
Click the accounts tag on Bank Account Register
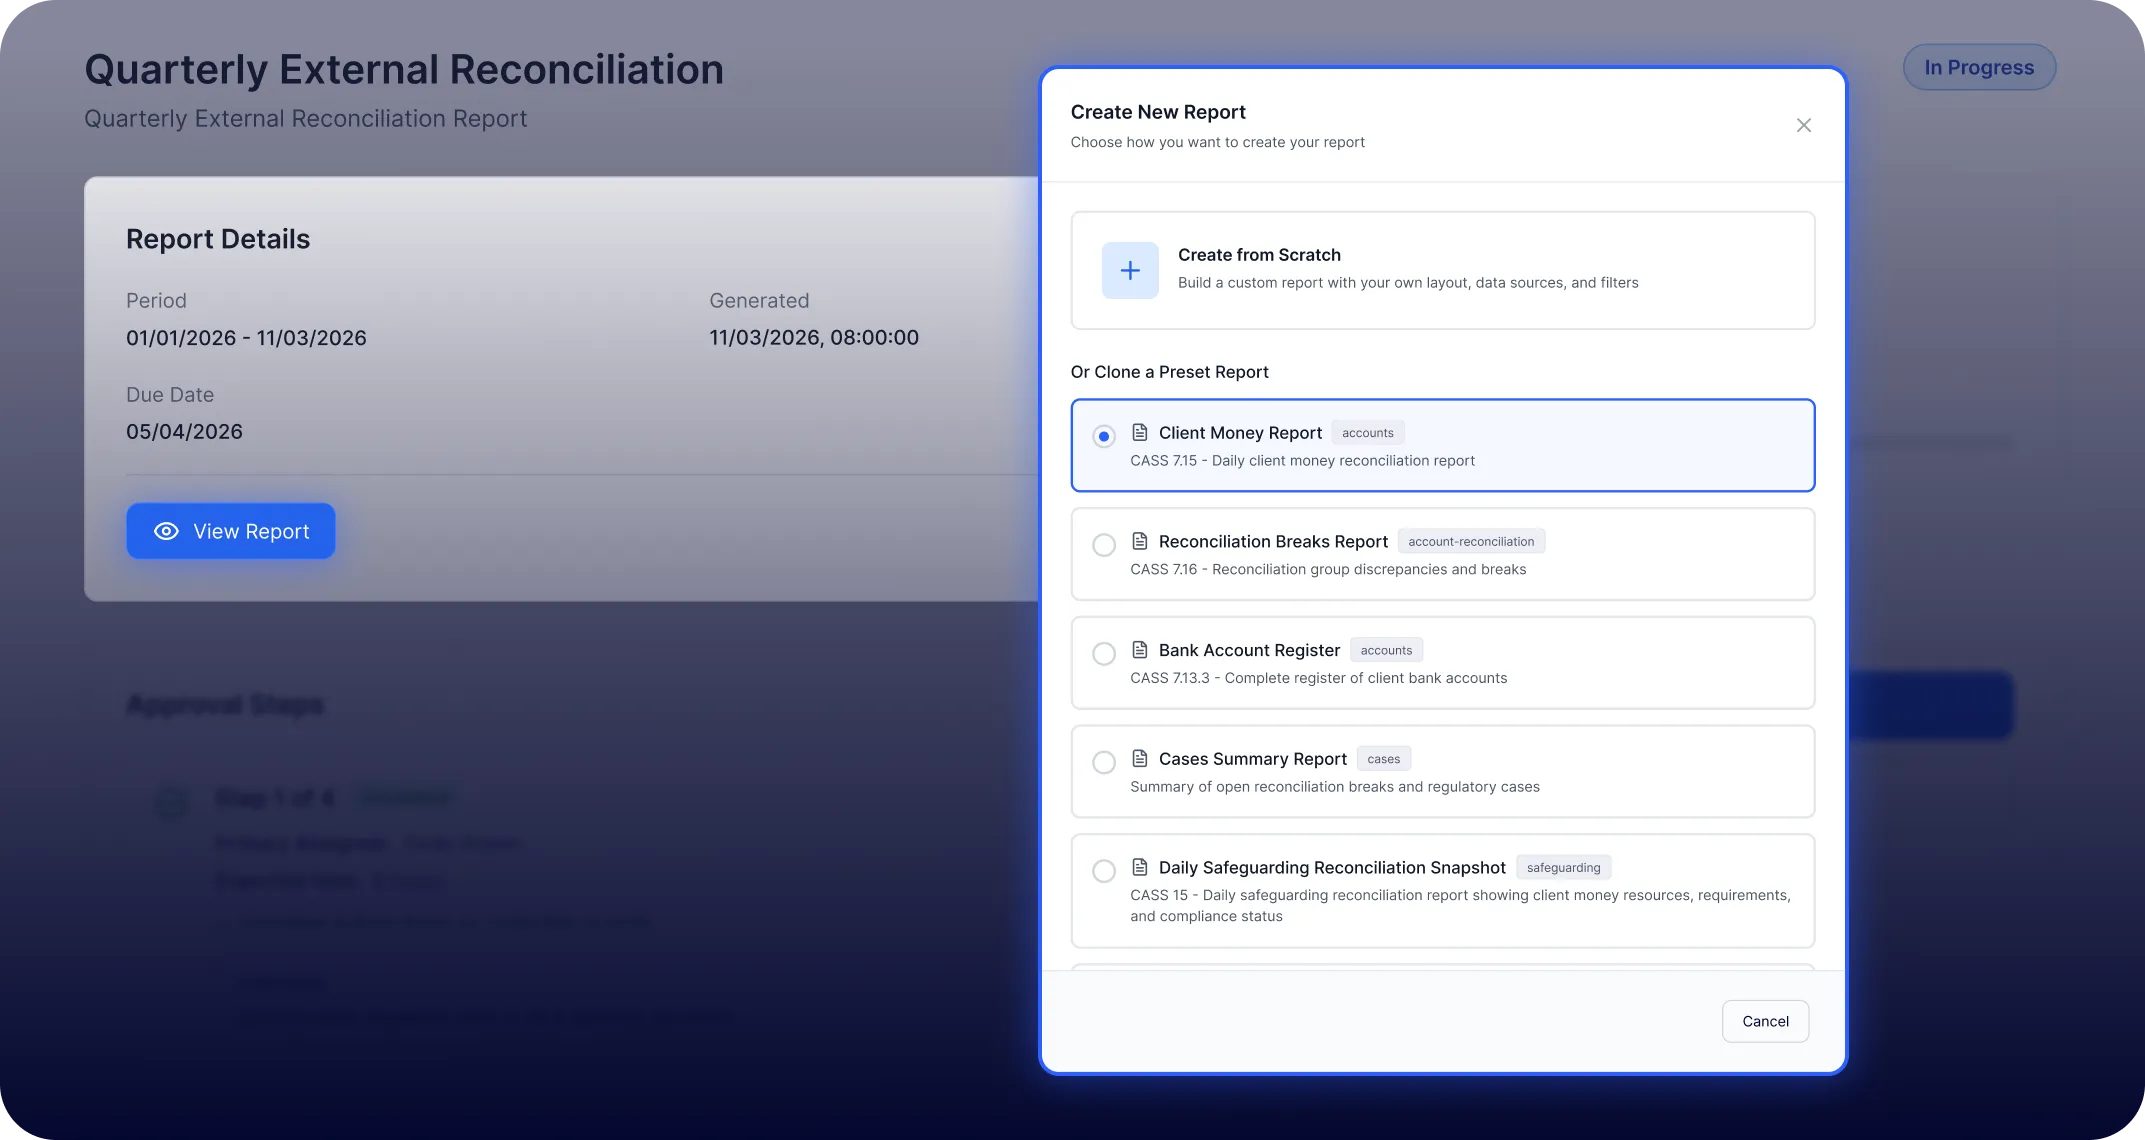(x=1386, y=650)
